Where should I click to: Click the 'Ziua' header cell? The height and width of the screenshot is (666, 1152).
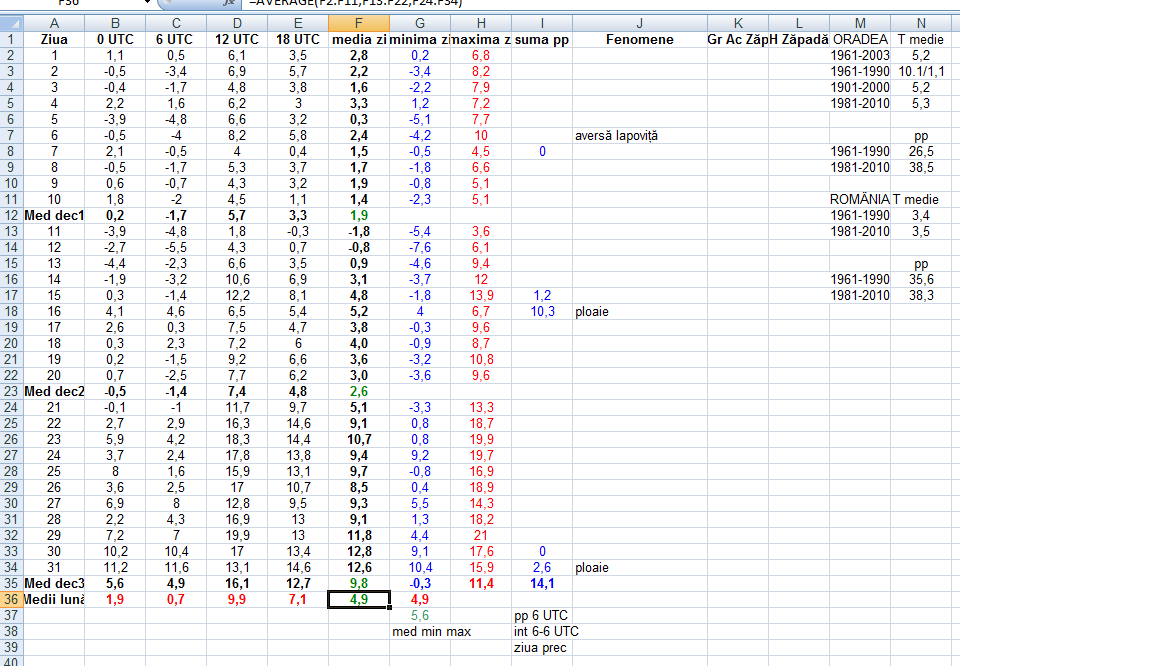pyautogui.click(x=54, y=40)
